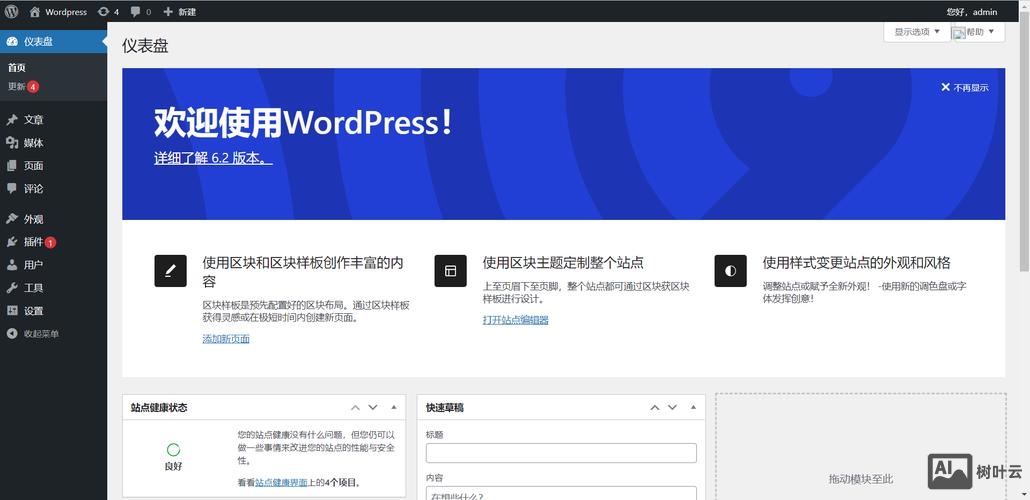The width and height of the screenshot is (1030, 500).
Task: Toggle collapse of 快速草稿 panel
Action: [x=693, y=407]
